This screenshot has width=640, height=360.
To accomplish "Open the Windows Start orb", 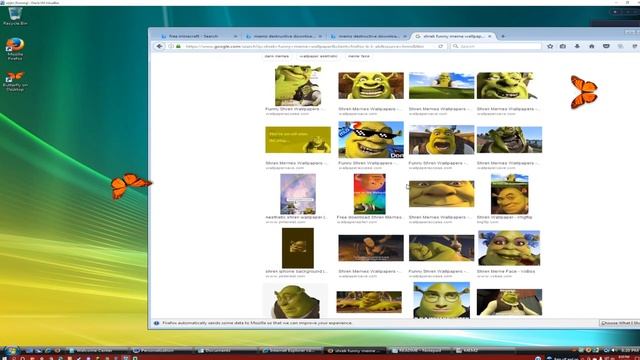I will click(x=10, y=351).
